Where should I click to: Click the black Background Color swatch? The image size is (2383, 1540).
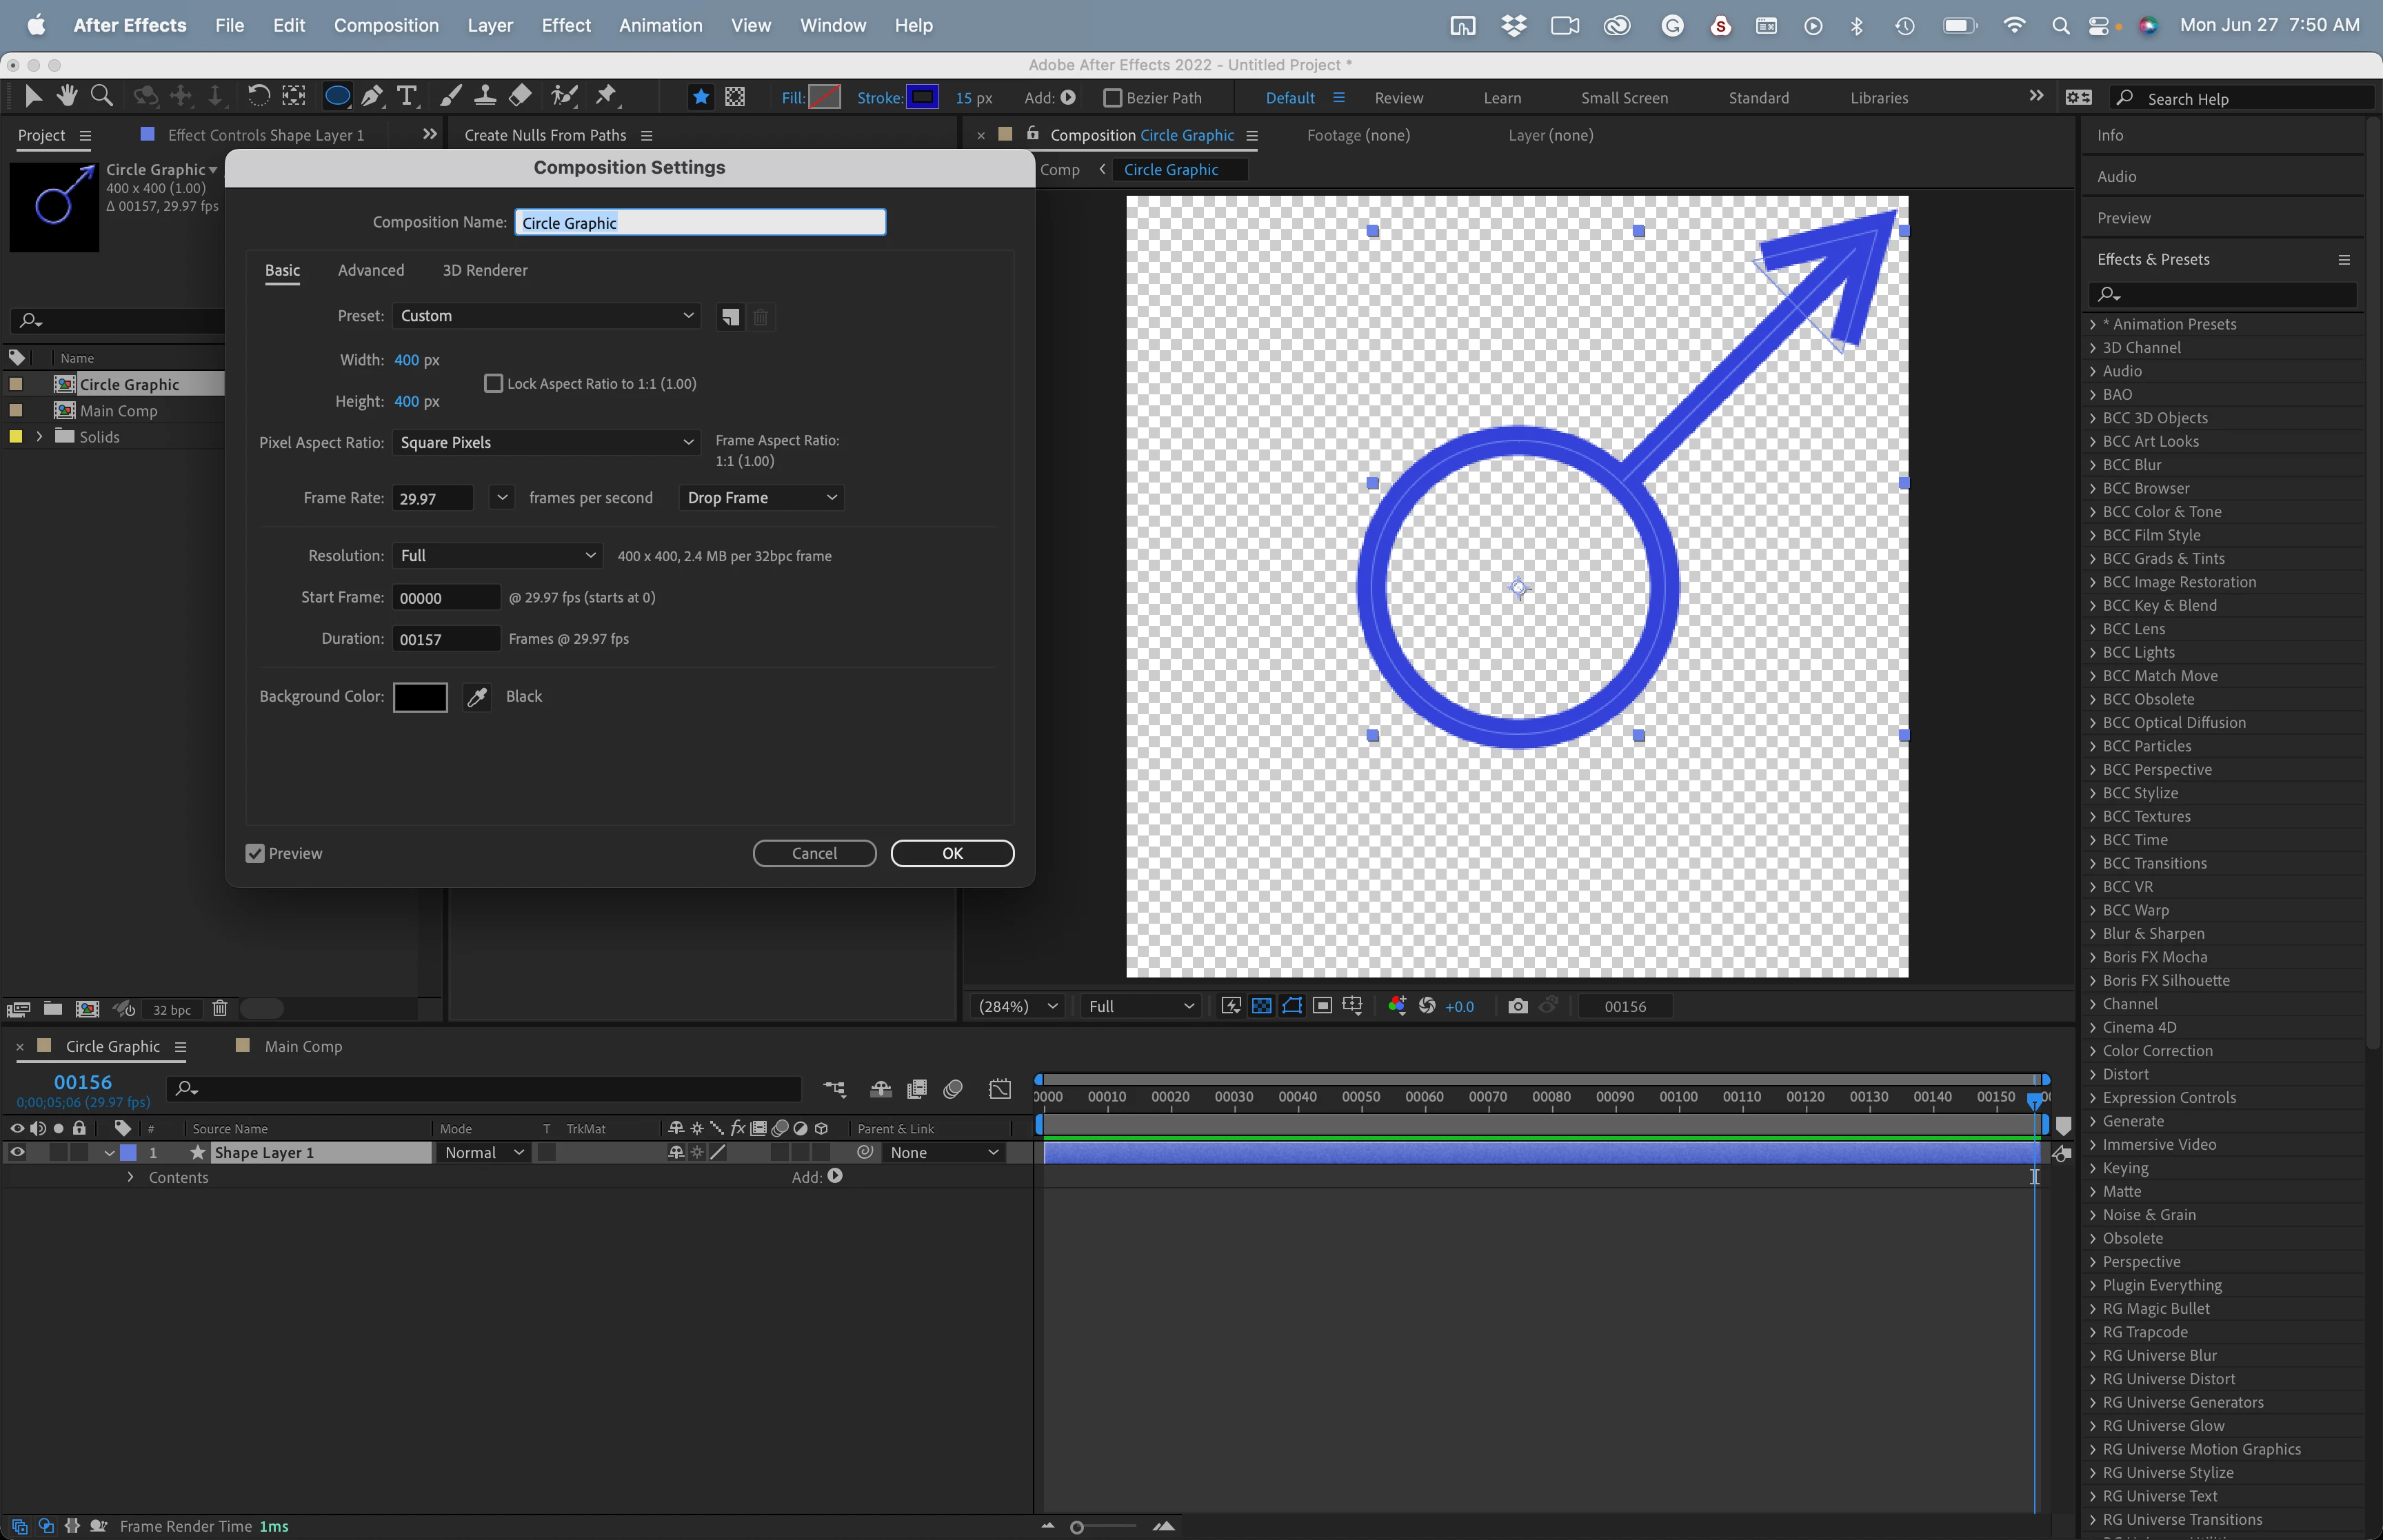(x=420, y=697)
